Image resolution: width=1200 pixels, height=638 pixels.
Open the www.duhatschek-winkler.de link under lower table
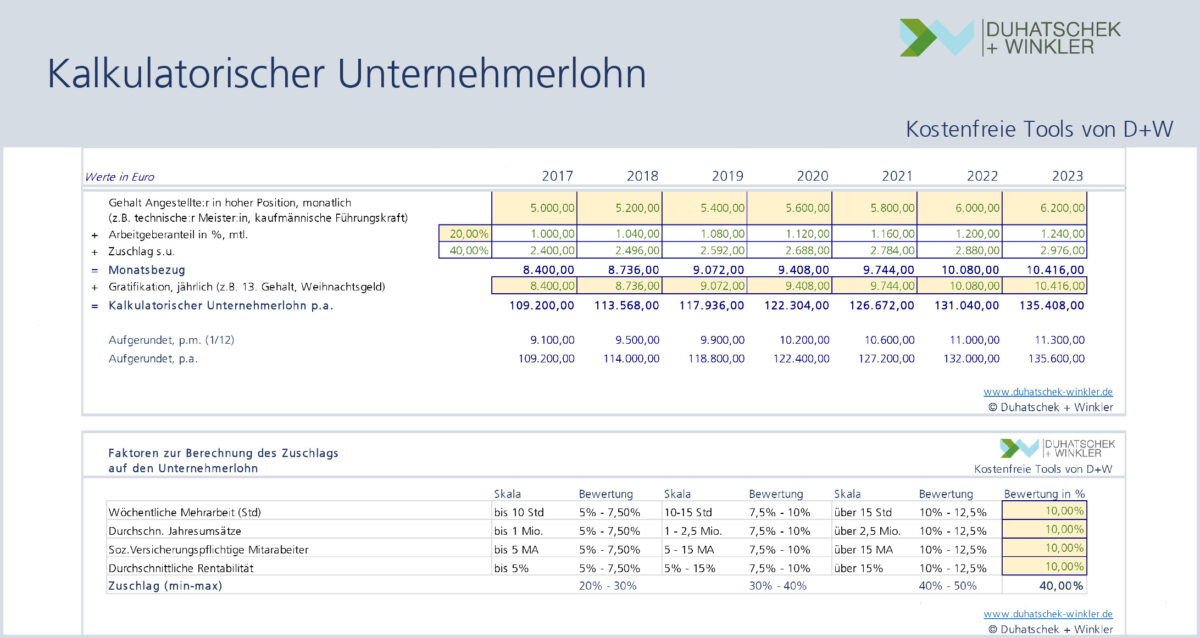1047,614
